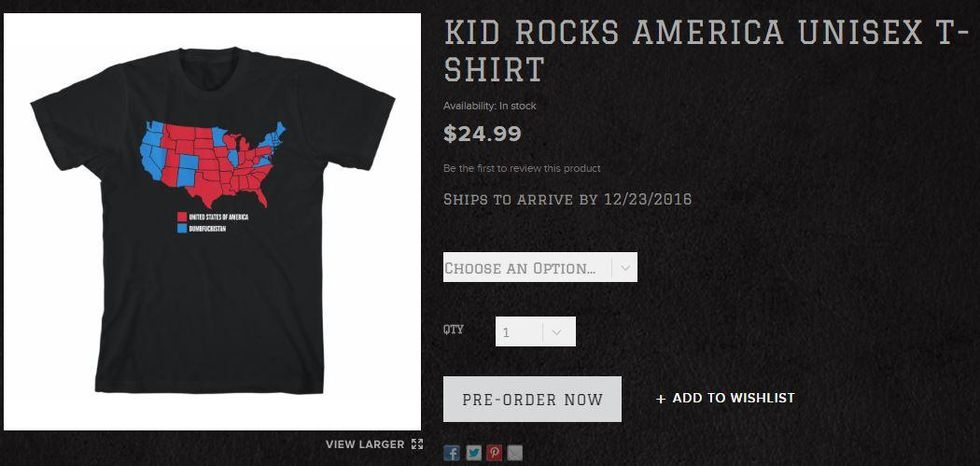
Task: Click the red and blue US map graphic
Action: click(212, 164)
